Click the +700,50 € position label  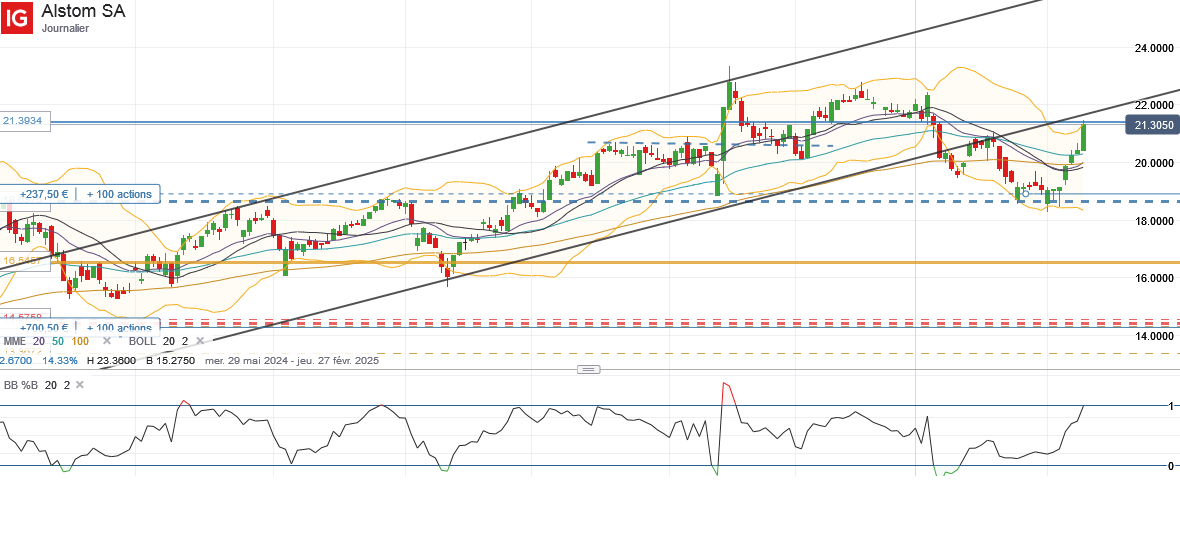click(x=44, y=328)
